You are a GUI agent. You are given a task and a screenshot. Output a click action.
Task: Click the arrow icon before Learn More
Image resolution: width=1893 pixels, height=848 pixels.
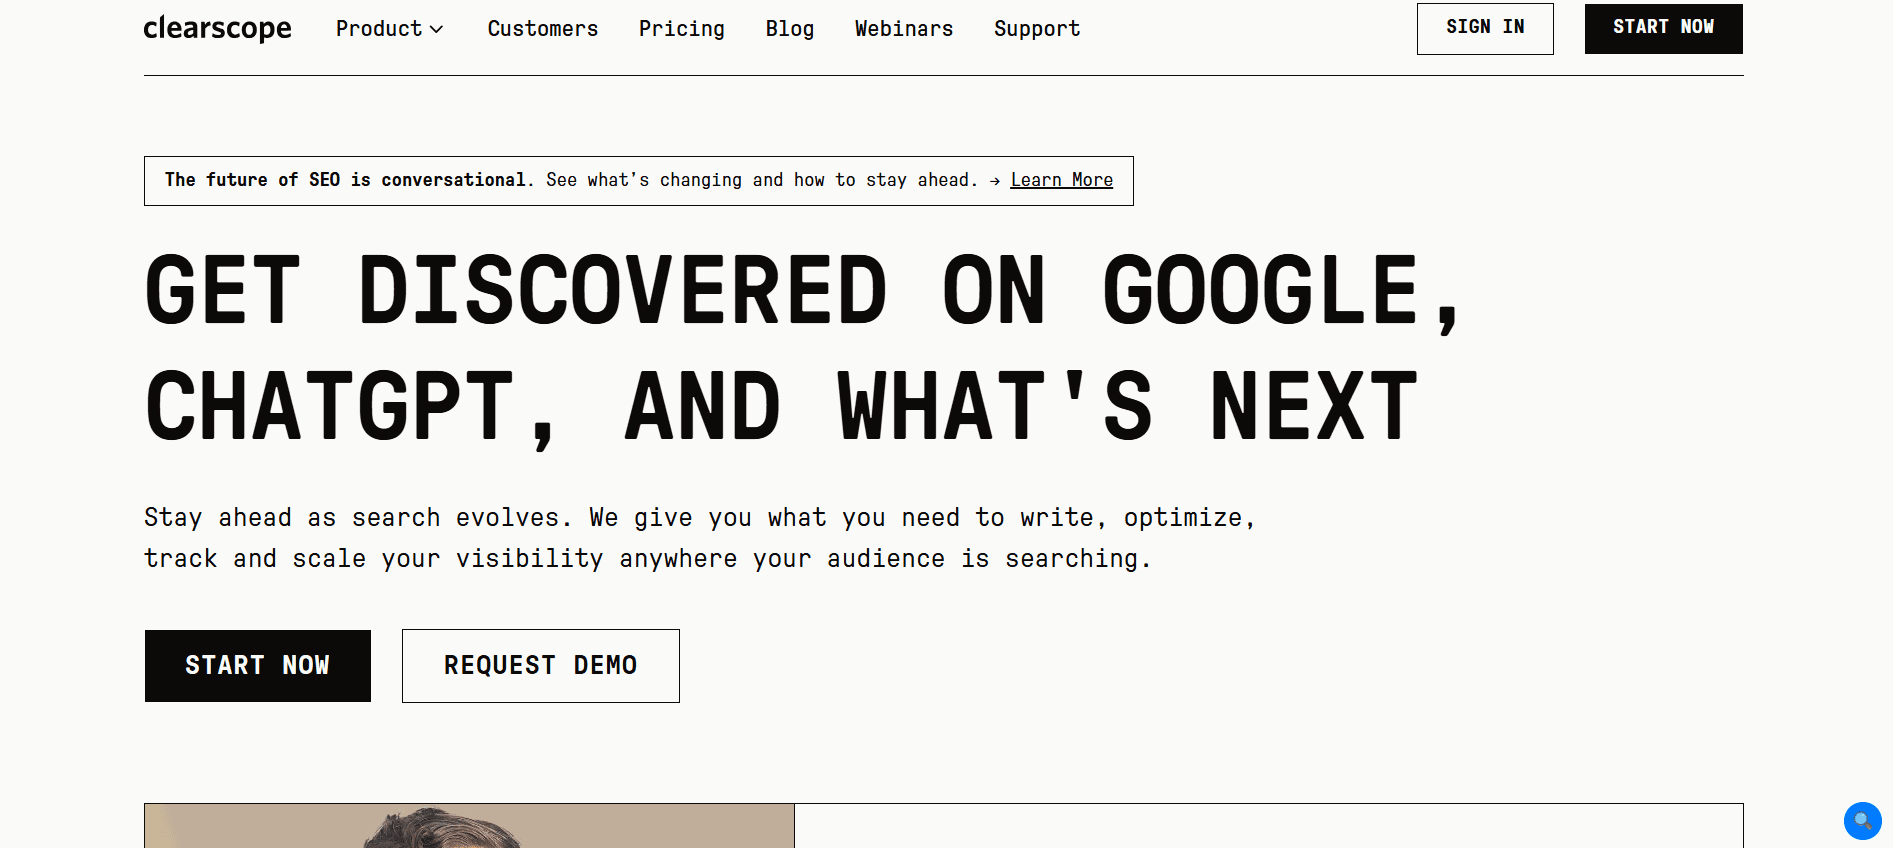(994, 181)
